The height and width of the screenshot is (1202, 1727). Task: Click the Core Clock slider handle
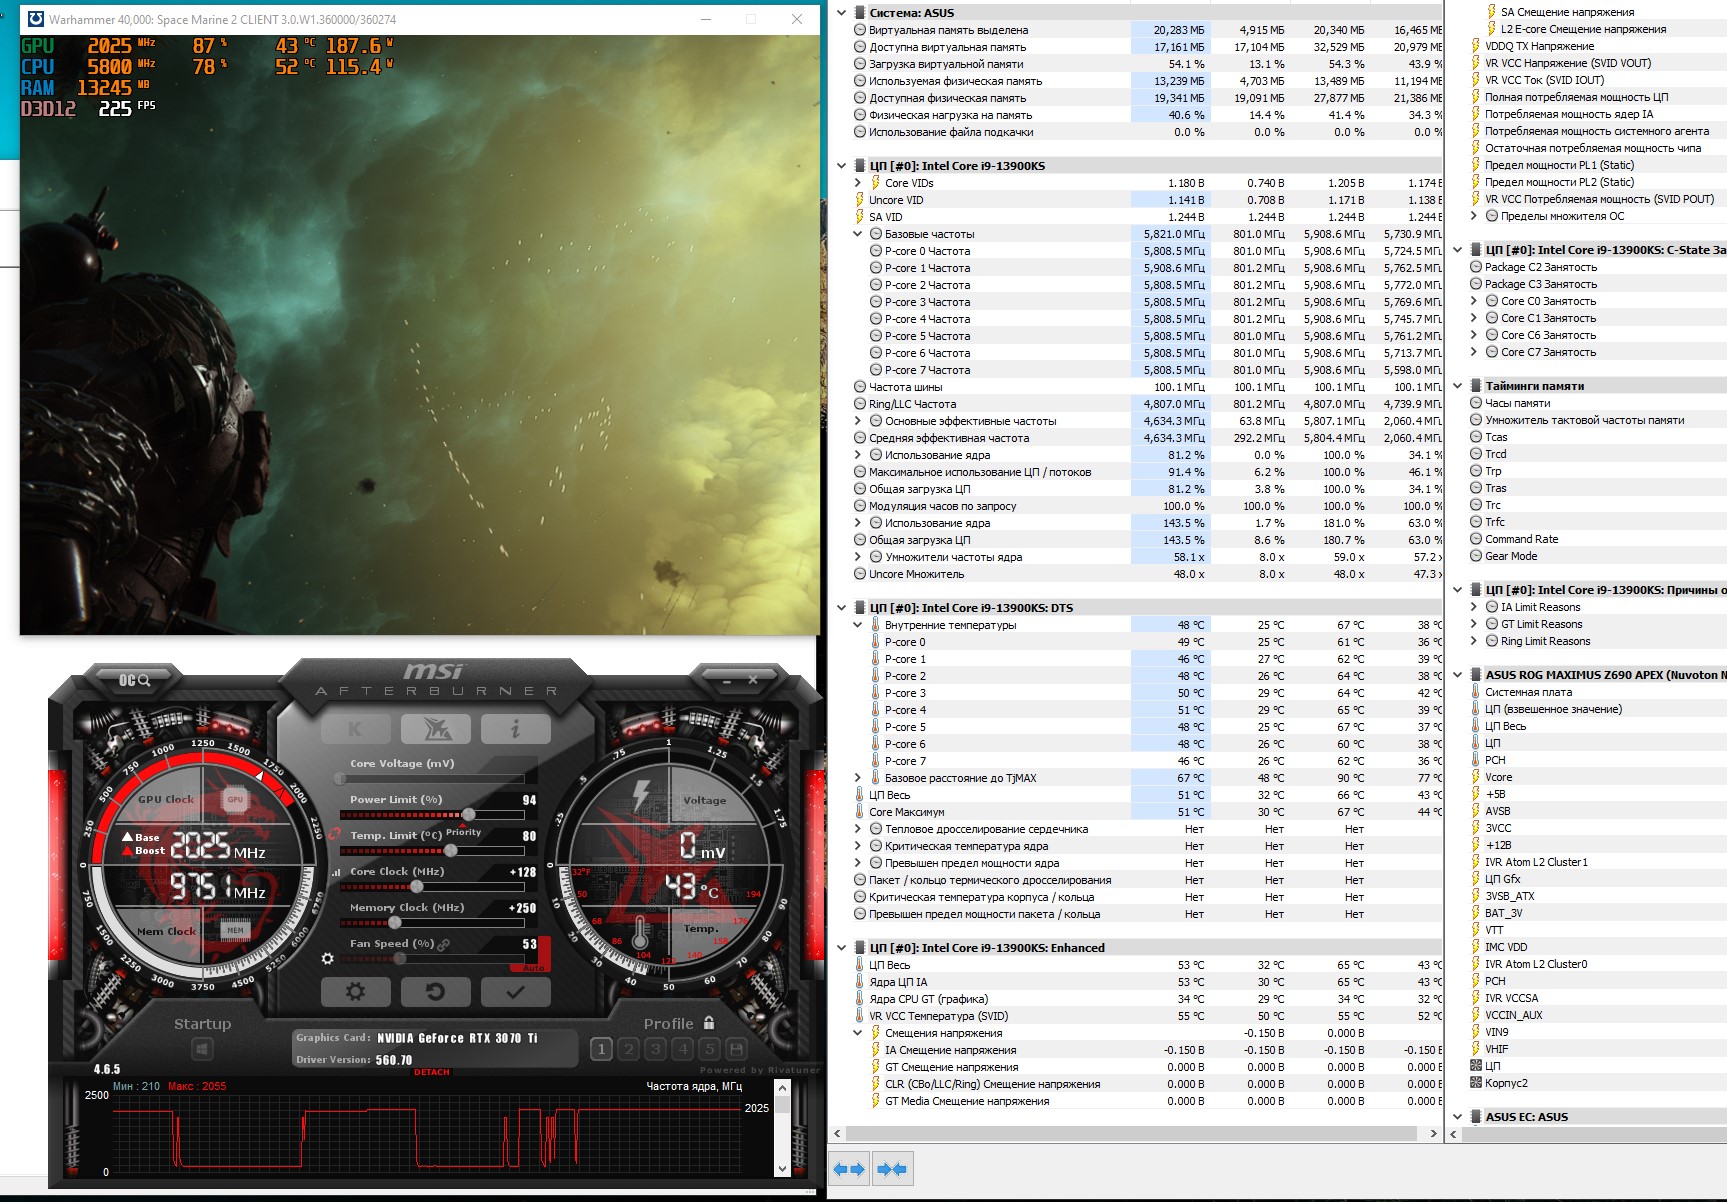(x=417, y=886)
